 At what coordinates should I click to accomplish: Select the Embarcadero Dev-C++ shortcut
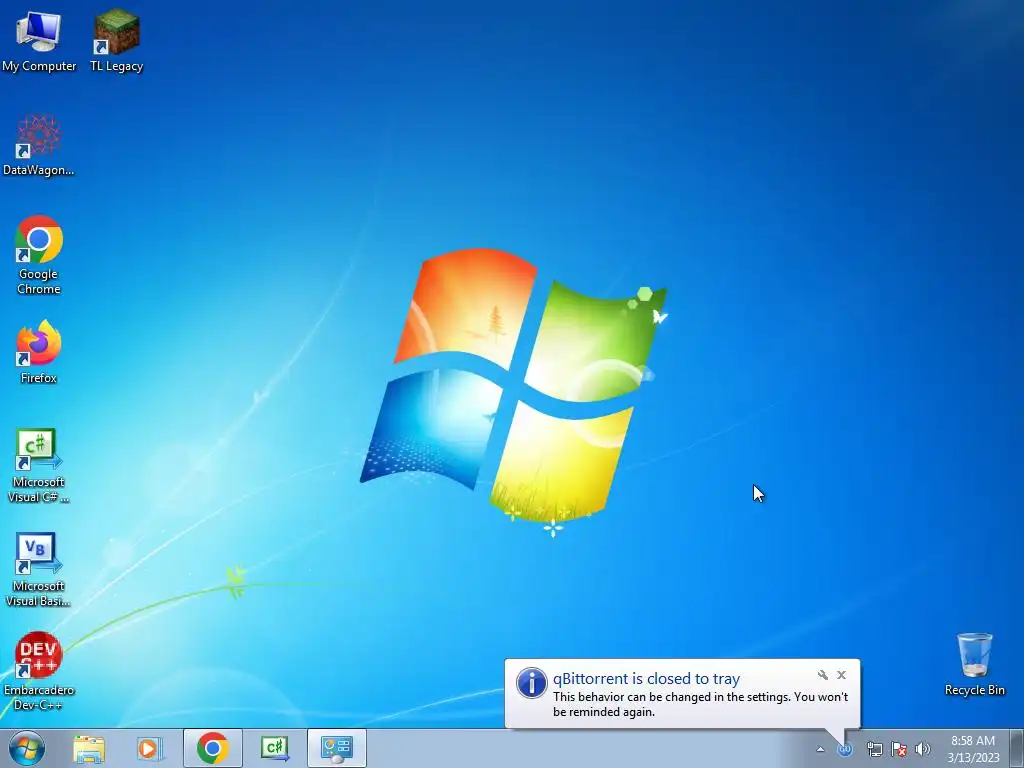[x=39, y=671]
